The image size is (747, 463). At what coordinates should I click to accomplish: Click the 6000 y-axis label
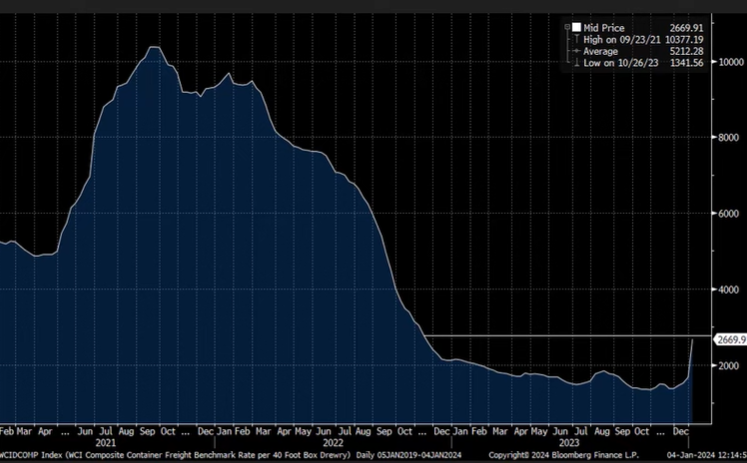click(728, 214)
